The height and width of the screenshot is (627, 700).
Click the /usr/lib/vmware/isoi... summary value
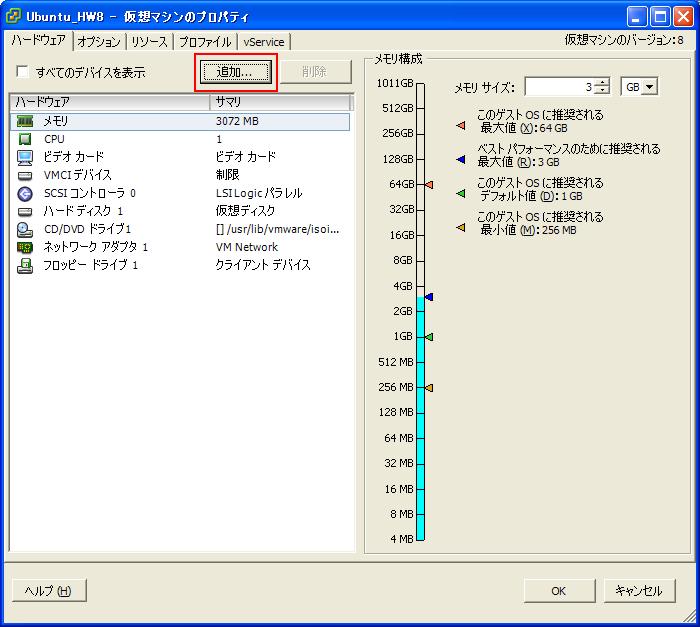277,230
